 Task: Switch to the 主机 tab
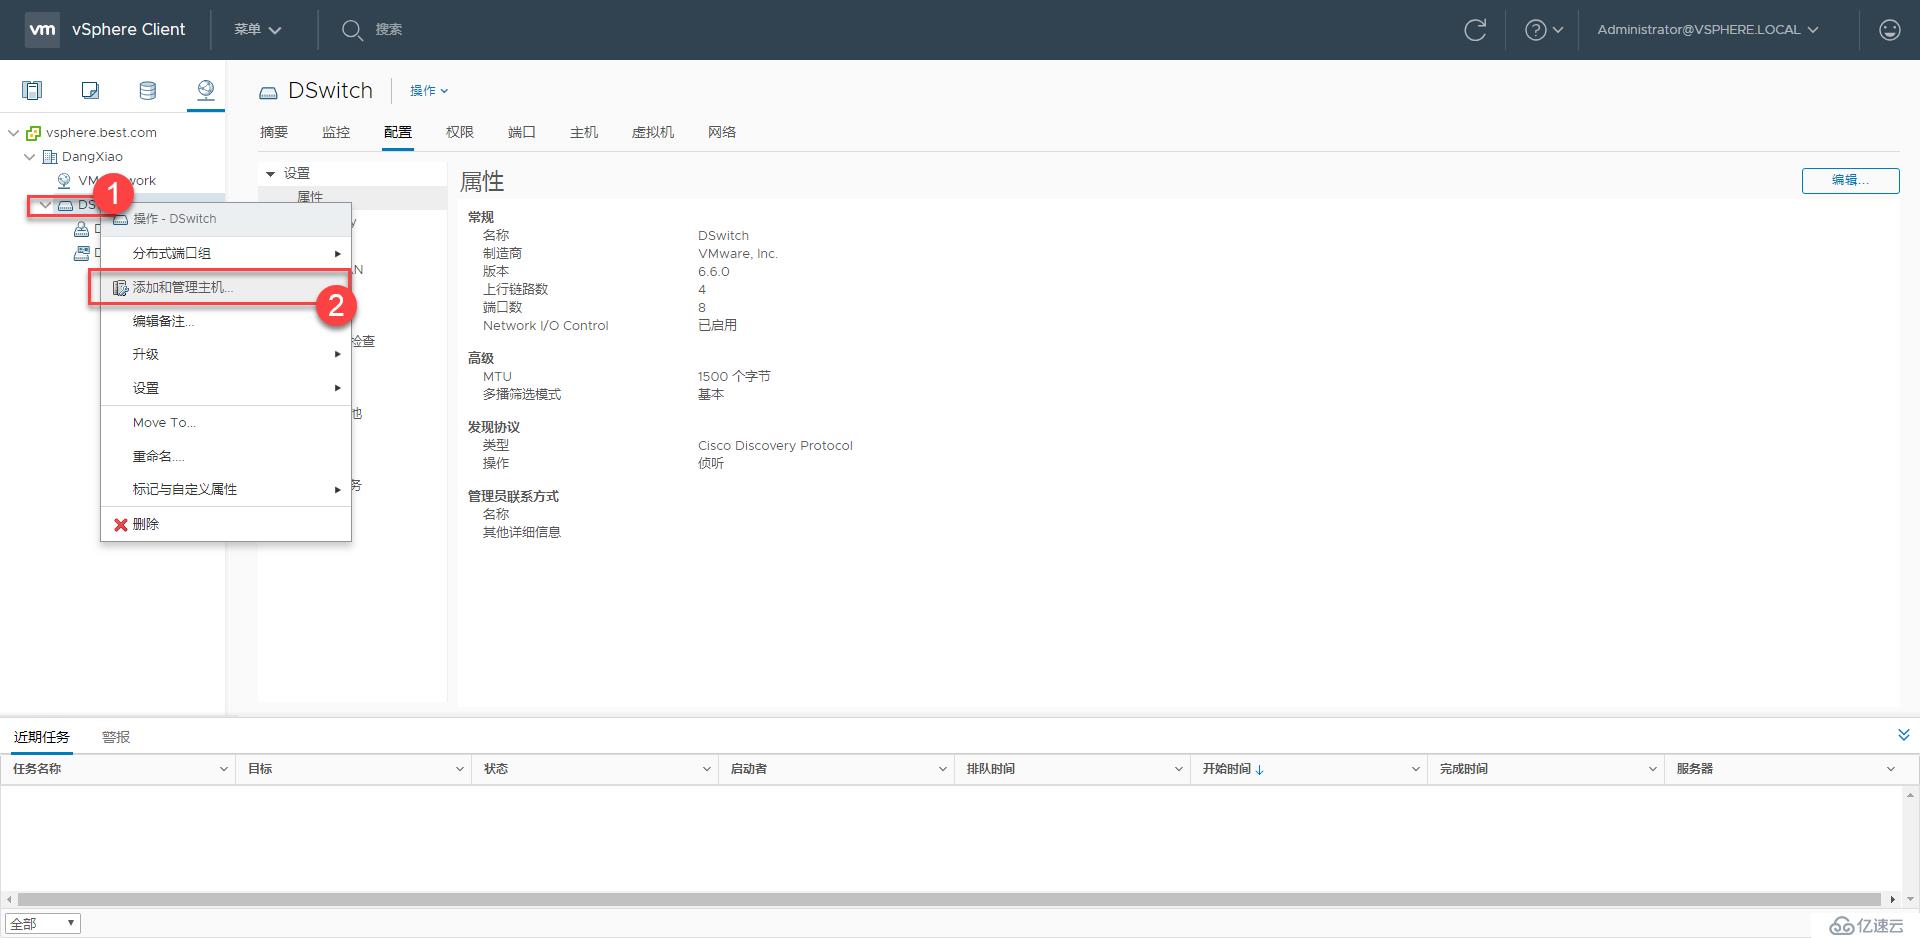tap(584, 132)
